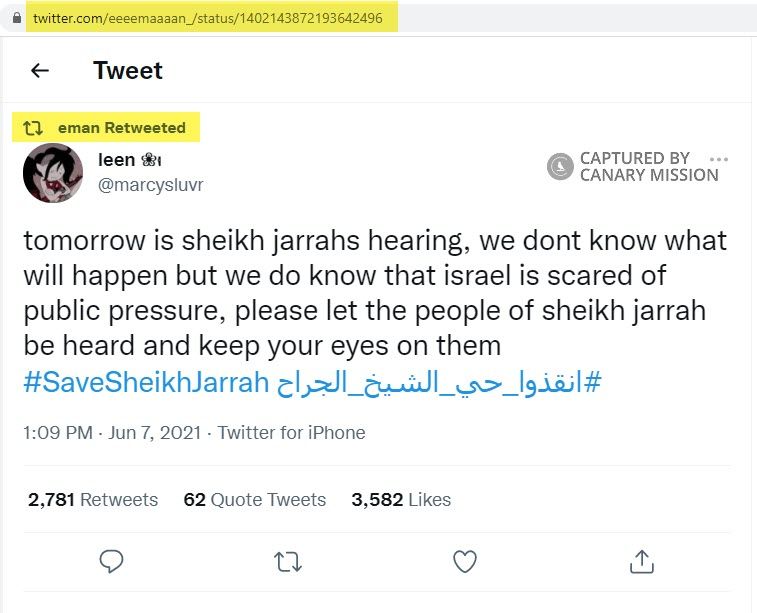Click the "eman Retweeted" label
The image size is (757, 613).
tap(122, 128)
